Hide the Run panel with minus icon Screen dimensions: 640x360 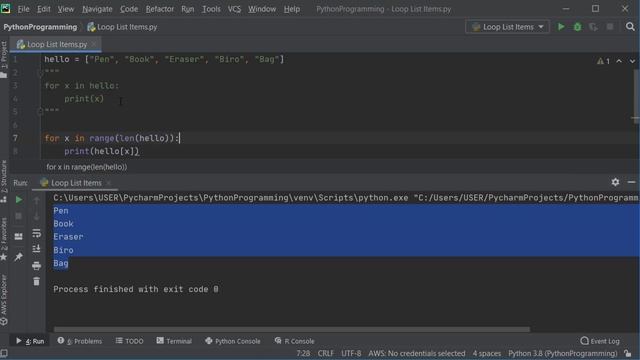click(x=631, y=182)
